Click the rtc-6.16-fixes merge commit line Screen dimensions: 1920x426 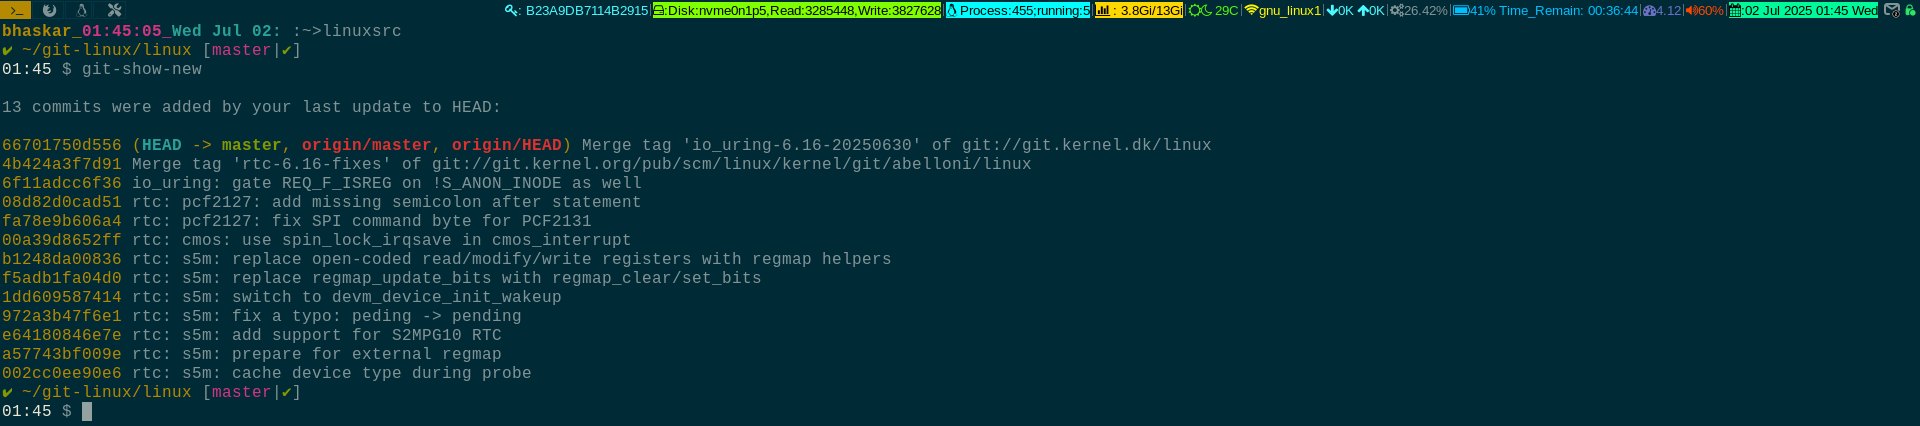(x=517, y=164)
